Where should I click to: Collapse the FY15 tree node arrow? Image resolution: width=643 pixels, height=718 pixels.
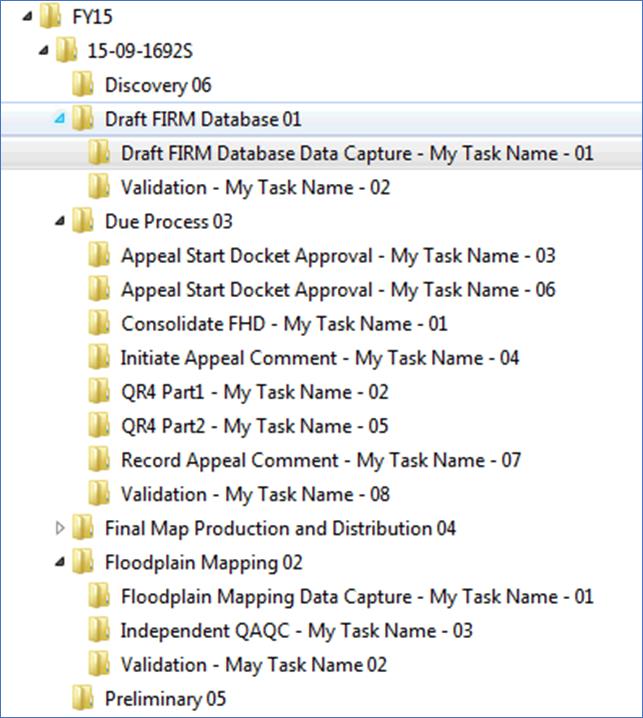[x=27, y=17]
